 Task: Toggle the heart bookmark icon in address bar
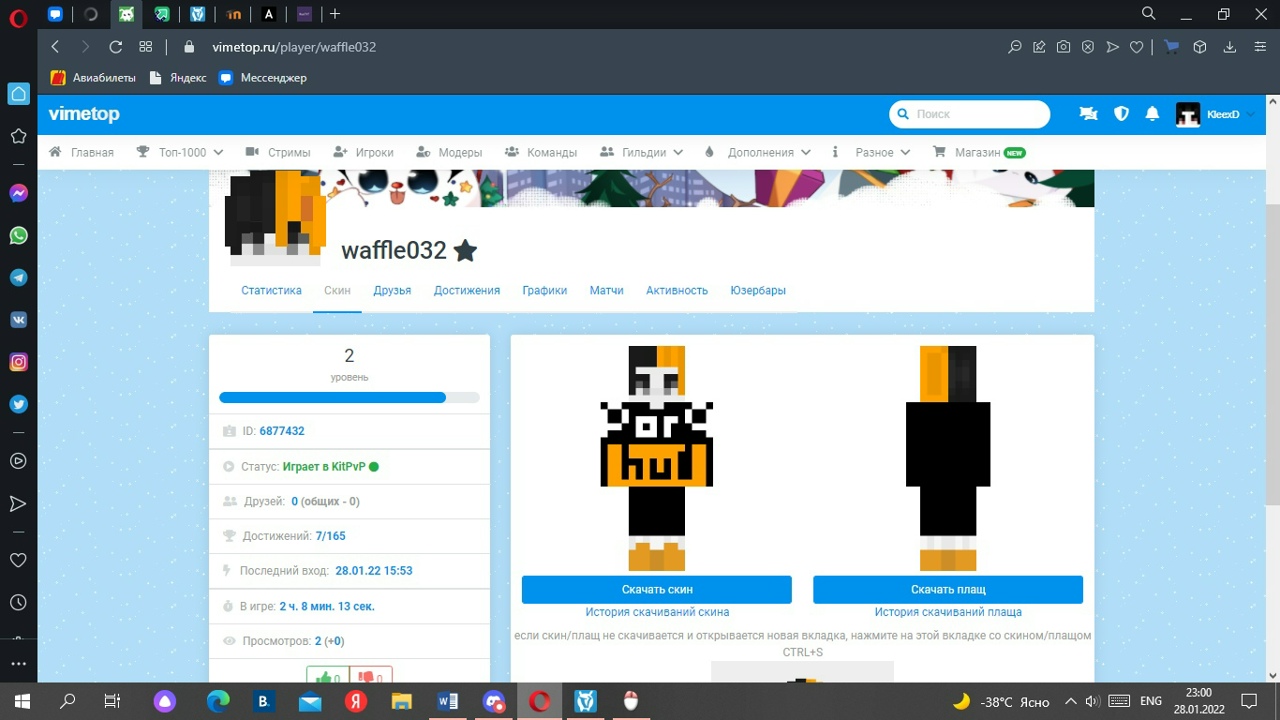1136,47
